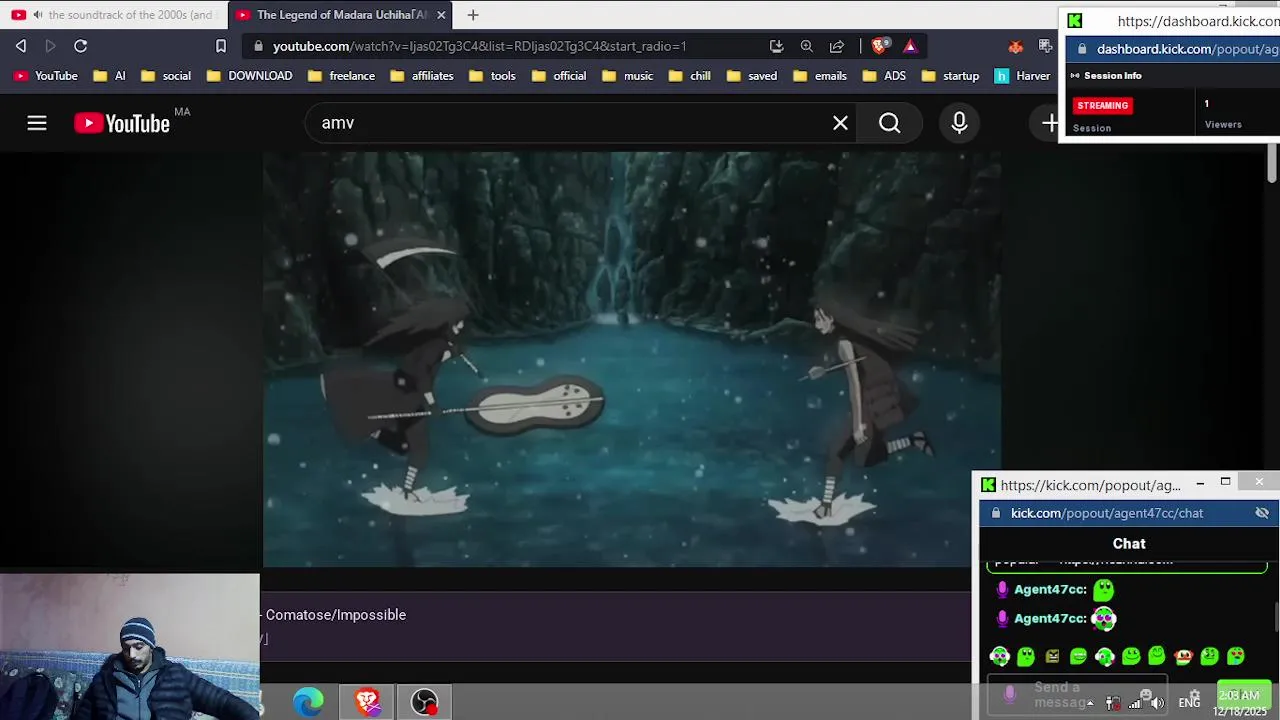Image resolution: width=1280 pixels, height=720 pixels.
Task: Open the social bookmarks folder
Action: point(166,76)
